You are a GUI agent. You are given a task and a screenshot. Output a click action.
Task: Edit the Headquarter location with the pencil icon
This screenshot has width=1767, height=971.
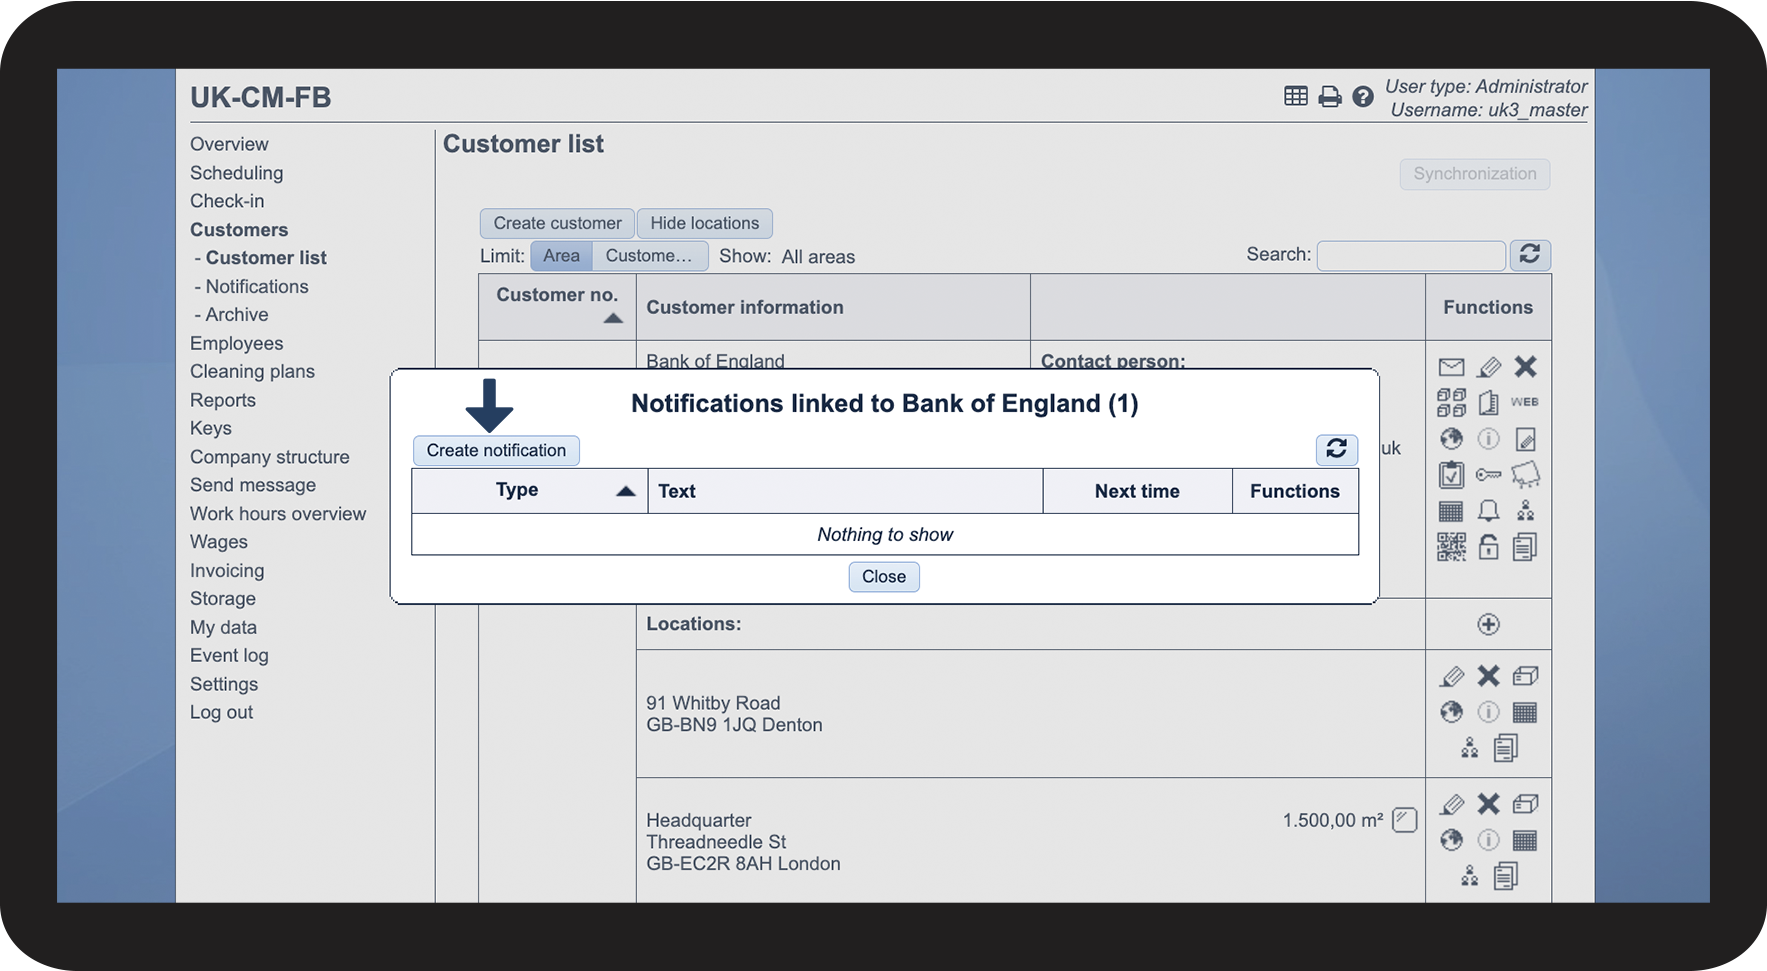[1451, 804]
